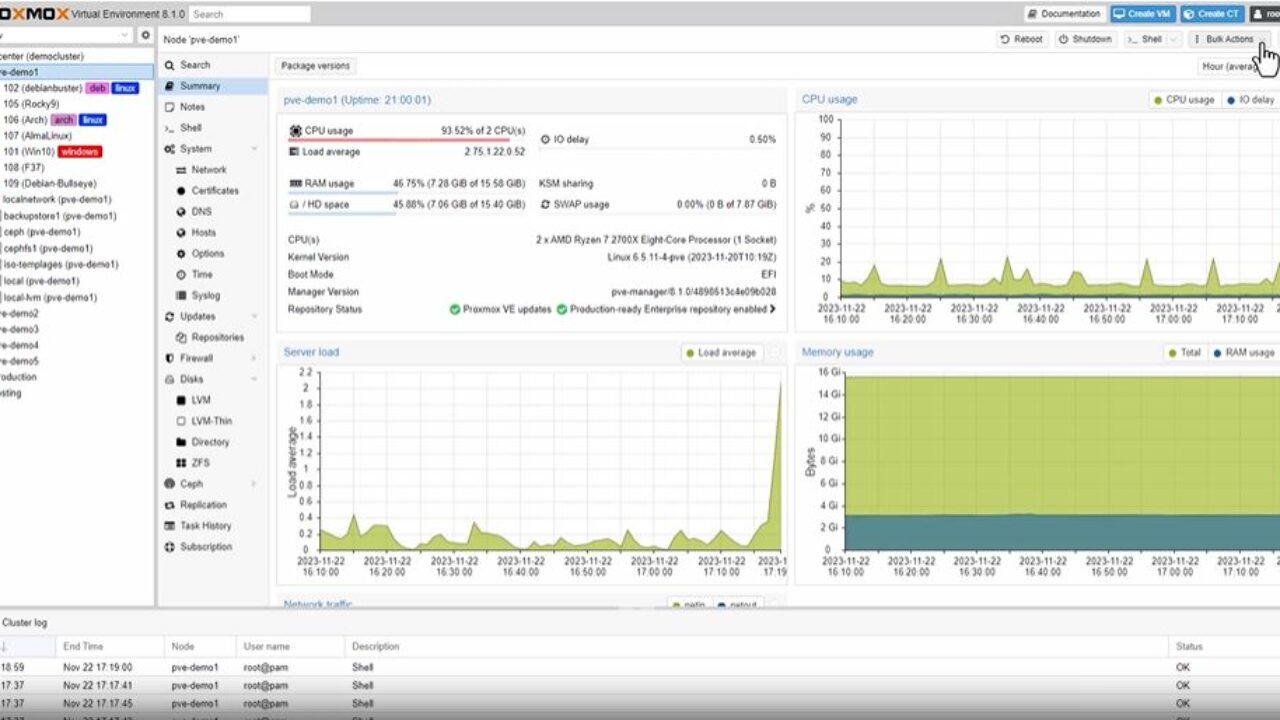Collapse the Updates section arrow

254,317
